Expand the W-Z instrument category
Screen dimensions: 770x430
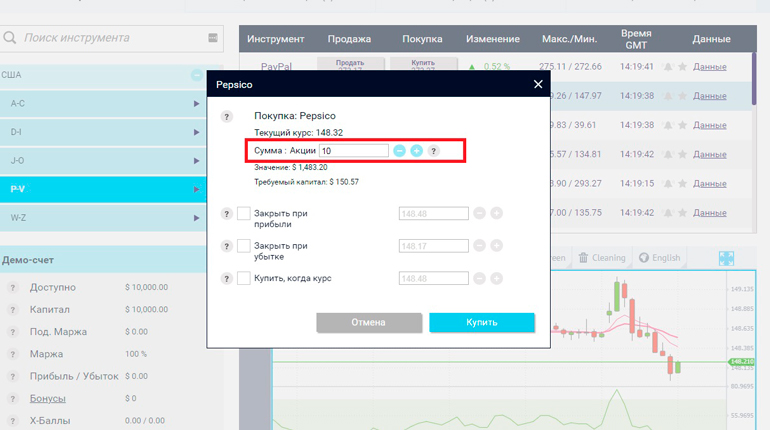(x=197, y=218)
